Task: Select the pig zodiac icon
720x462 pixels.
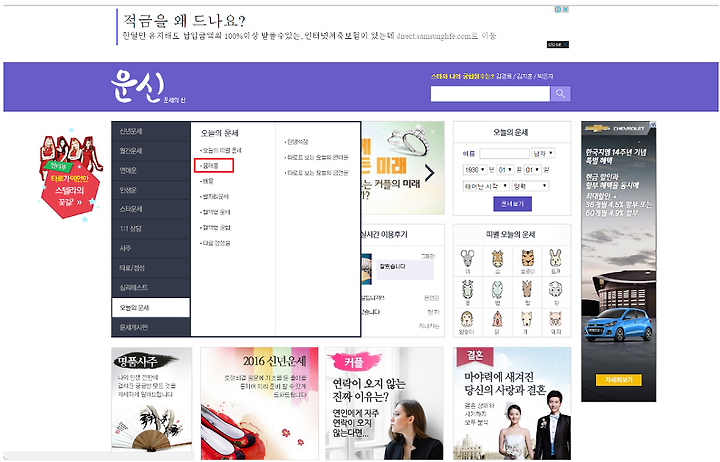Action: (x=556, y=319)
